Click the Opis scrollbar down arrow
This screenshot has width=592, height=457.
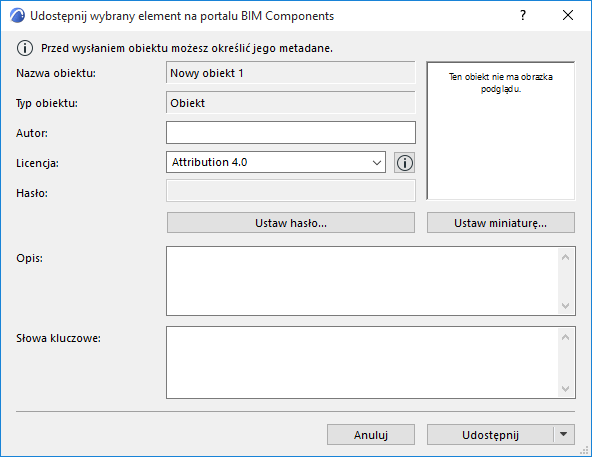pos(565,305)
